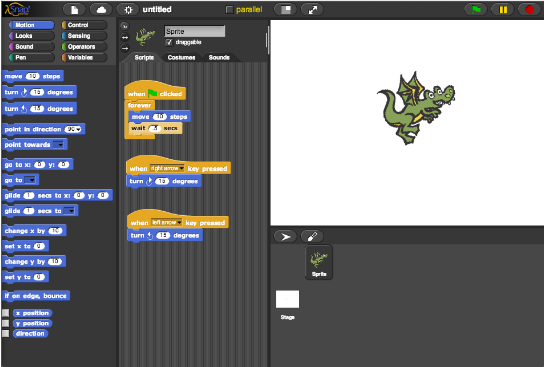Toggle stage size with the normal-stage icon
Image resolution: width=544 pixels, height=367 pixels.
click(286, 9)
